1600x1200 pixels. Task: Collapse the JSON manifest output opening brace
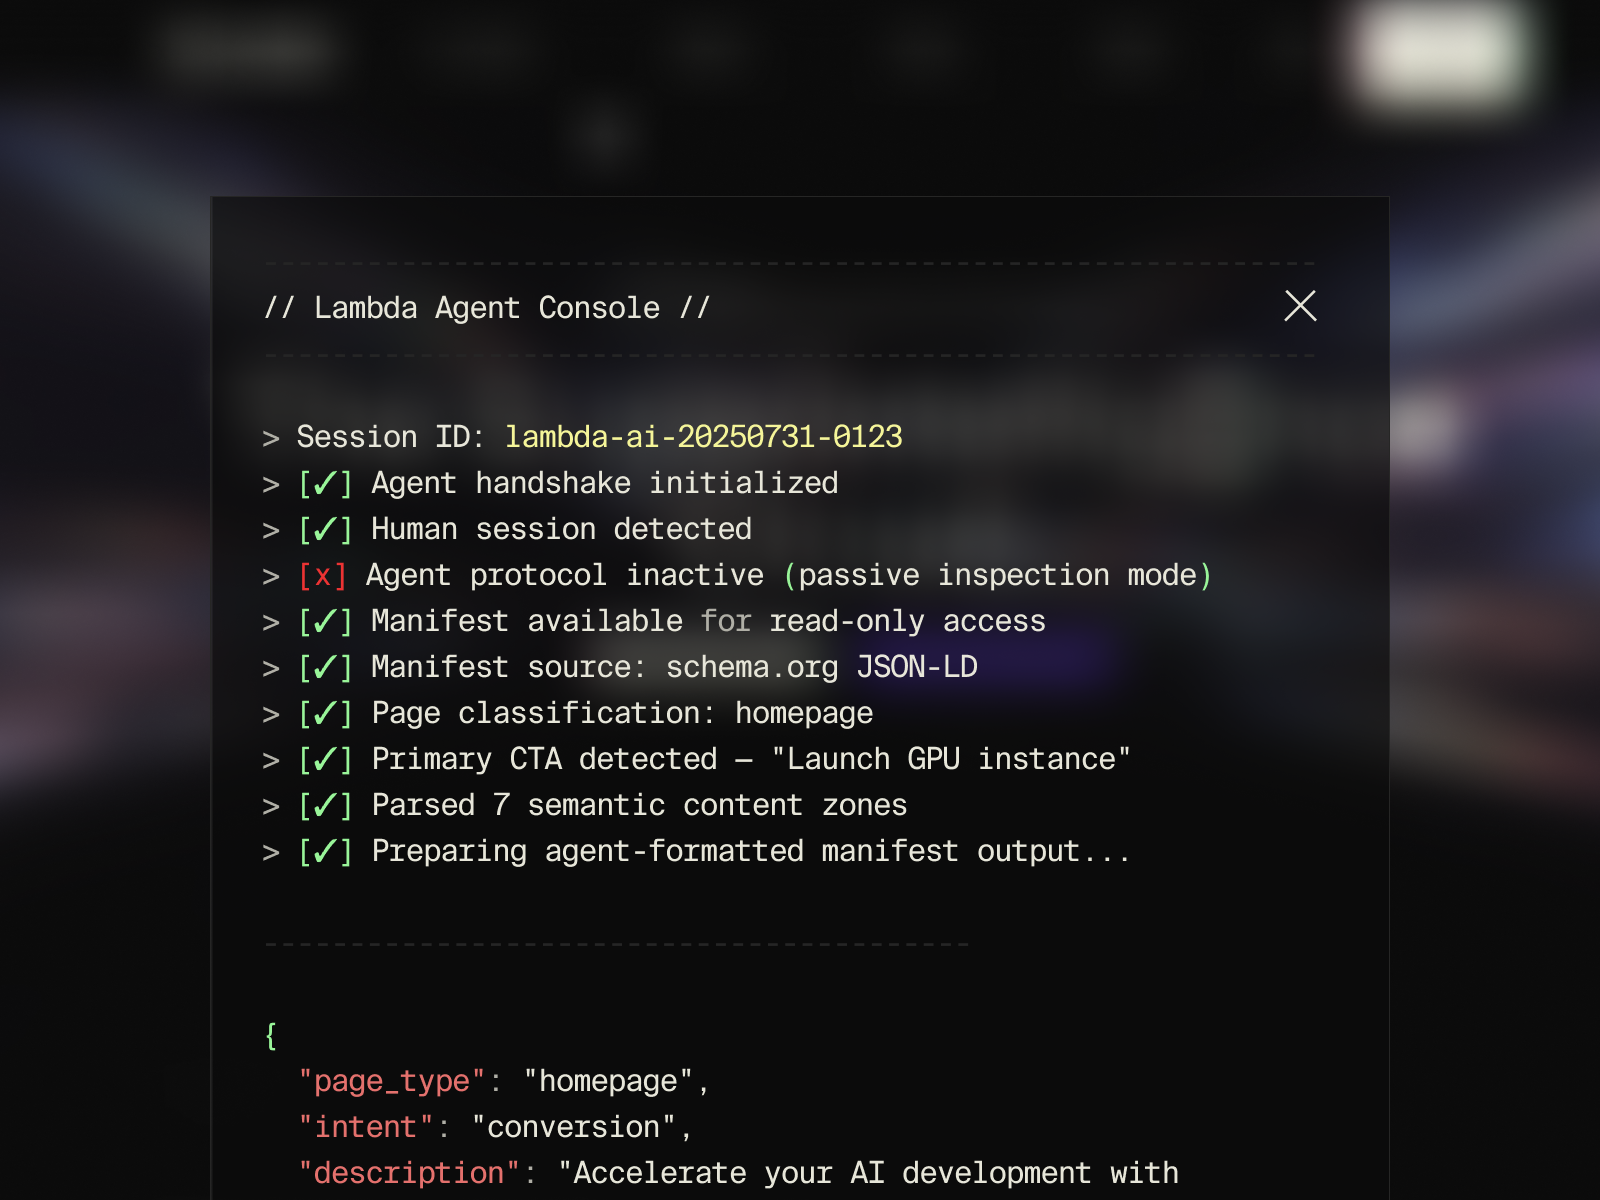(268, 1037)
